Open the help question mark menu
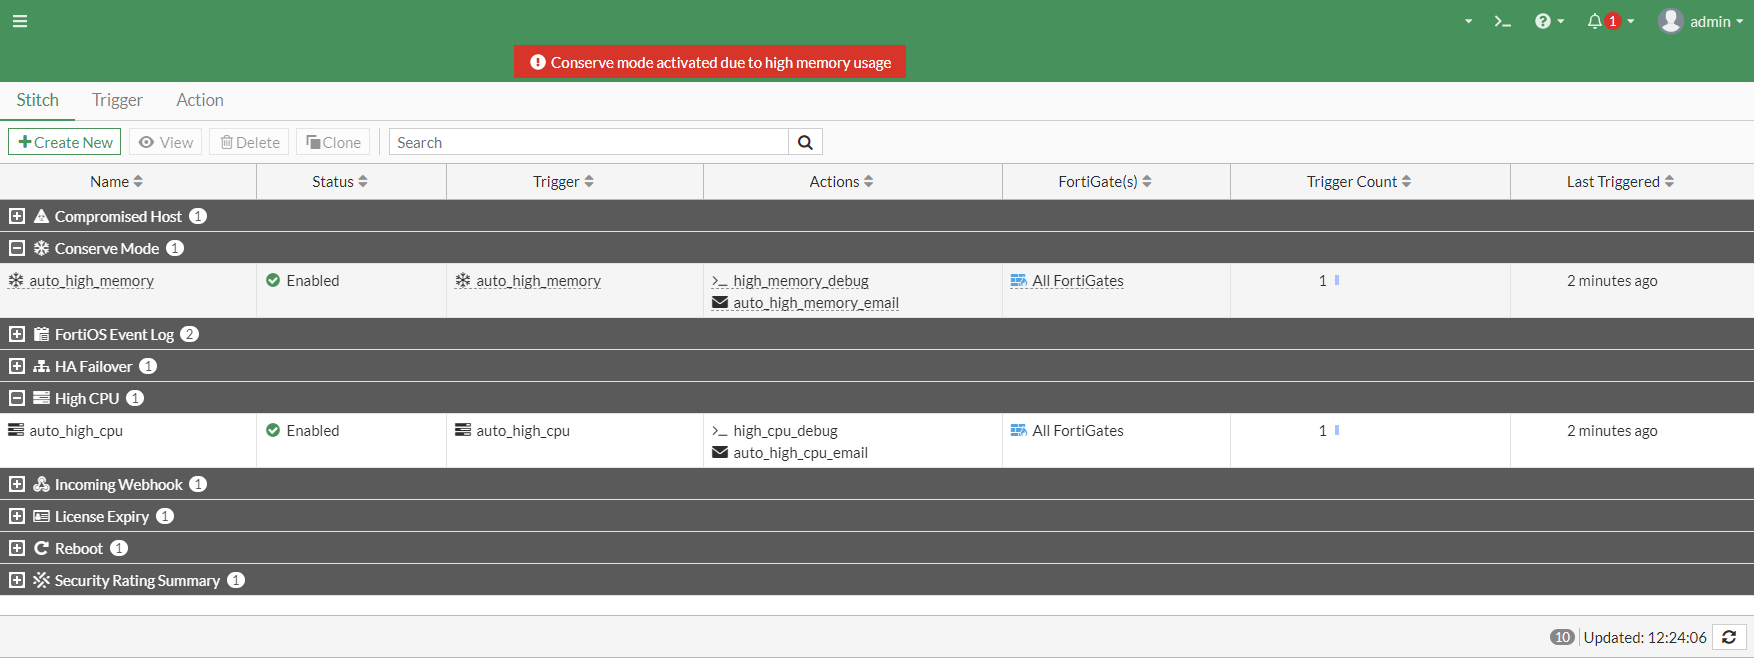 tap(1549, 21)
